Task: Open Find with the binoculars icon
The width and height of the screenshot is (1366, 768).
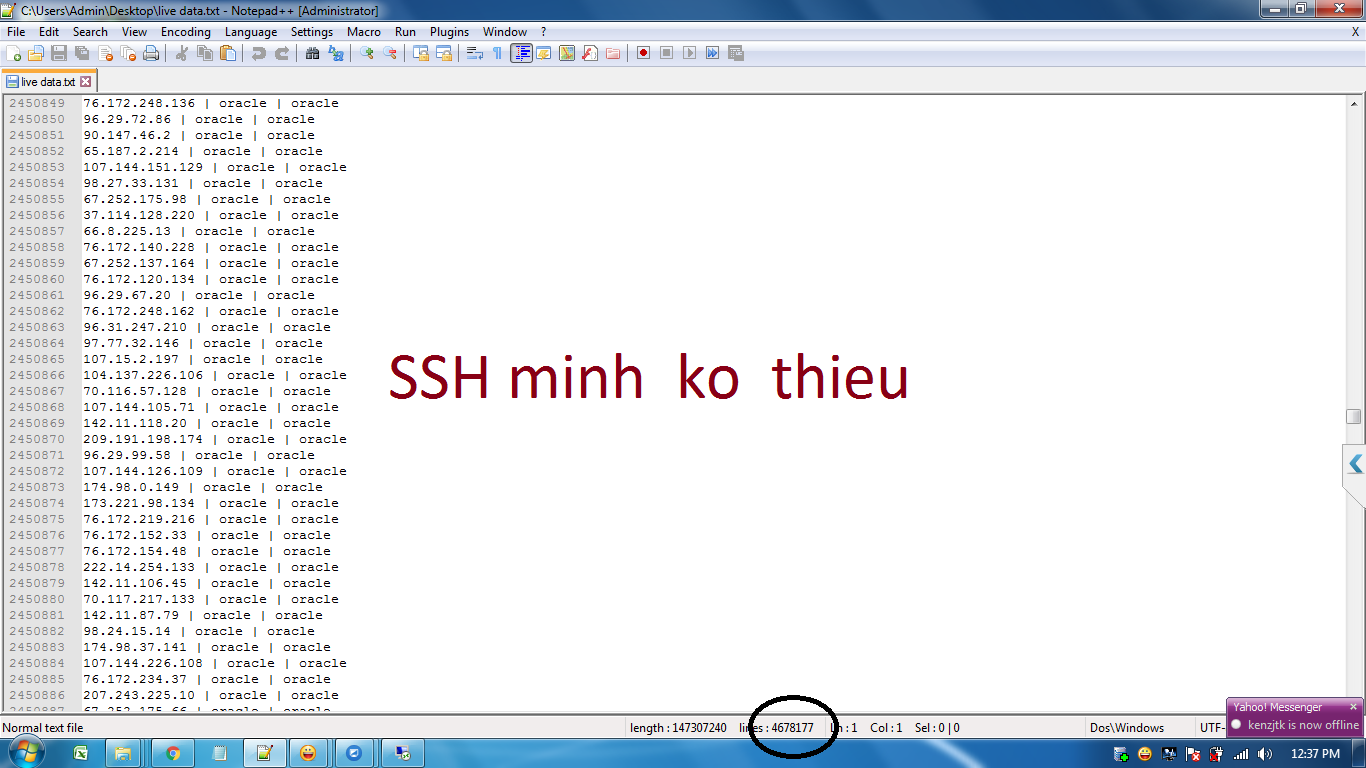Action: pyautogui.click(x=313, y=53)
